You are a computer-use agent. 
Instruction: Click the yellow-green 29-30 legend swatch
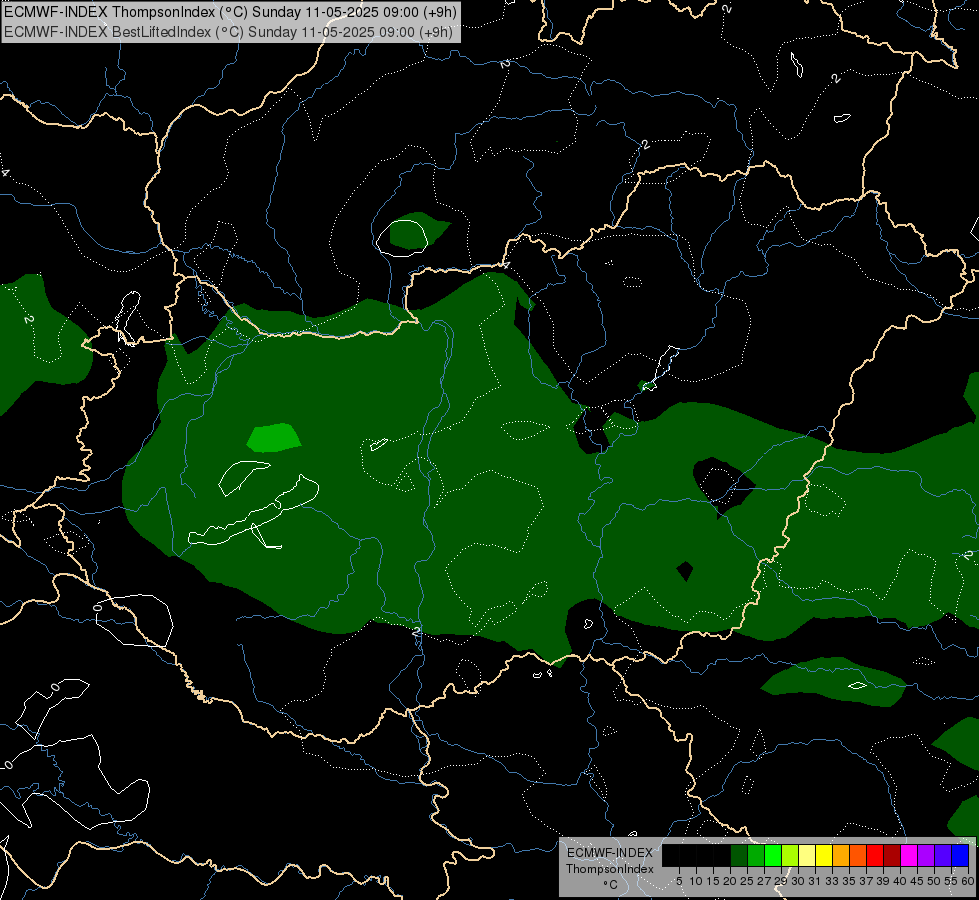790,855
